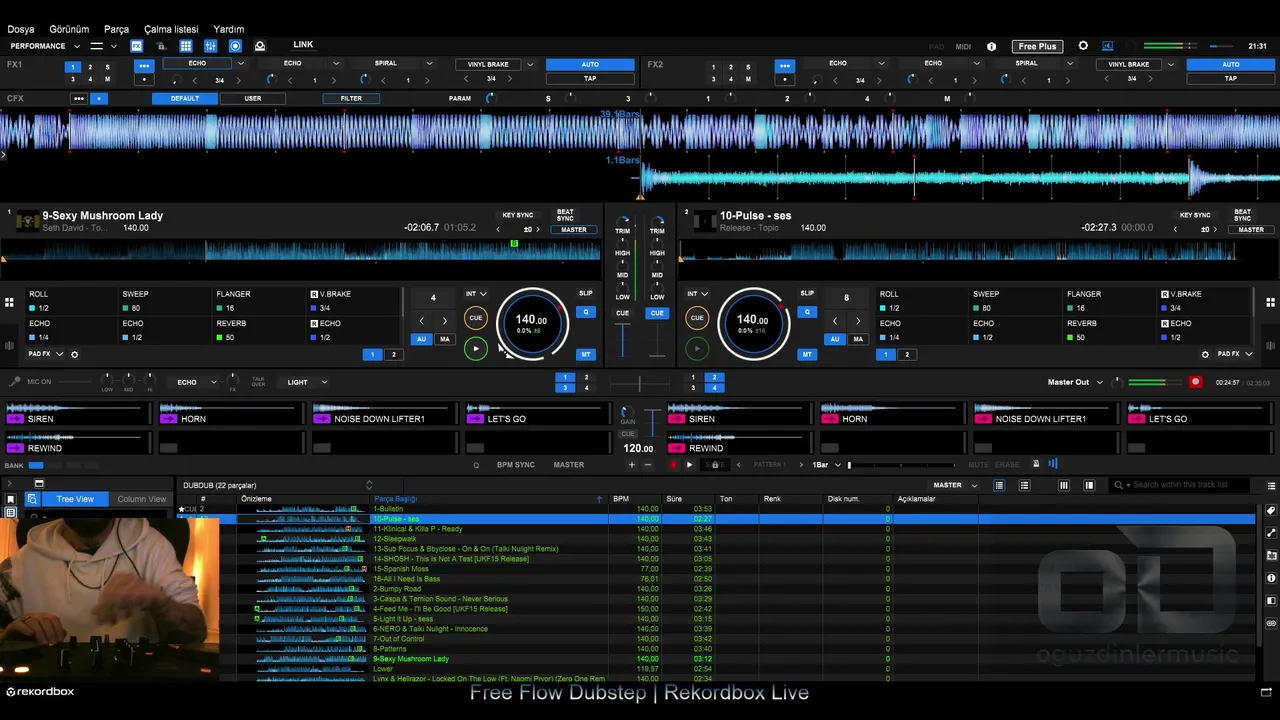Click FX1 TAP tempo button

coord(590,79)
